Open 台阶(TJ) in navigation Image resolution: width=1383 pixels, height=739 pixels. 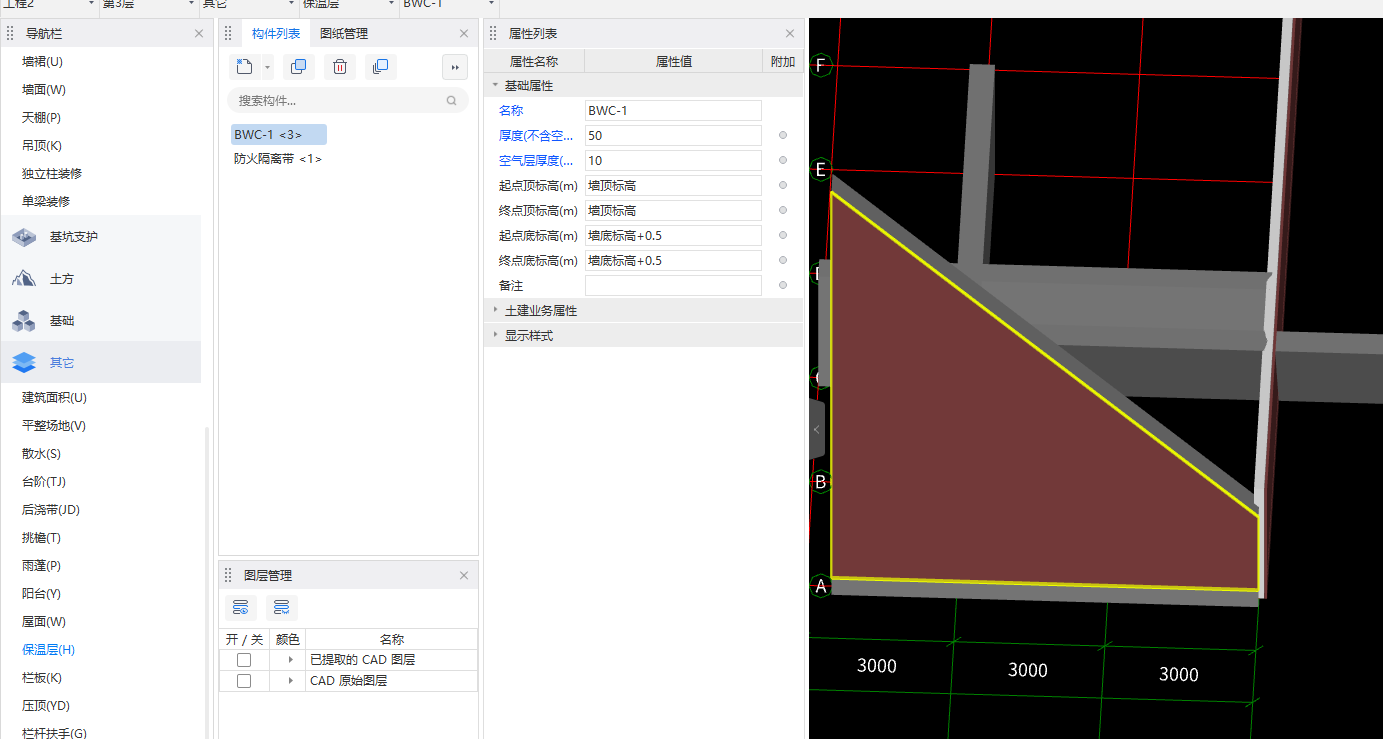(x=45, y=482)
